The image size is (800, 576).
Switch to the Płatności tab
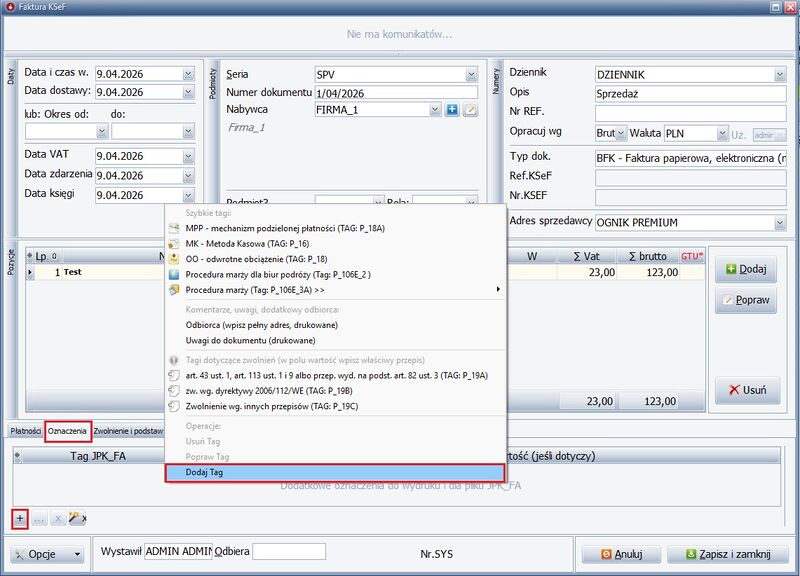(25, 431)
